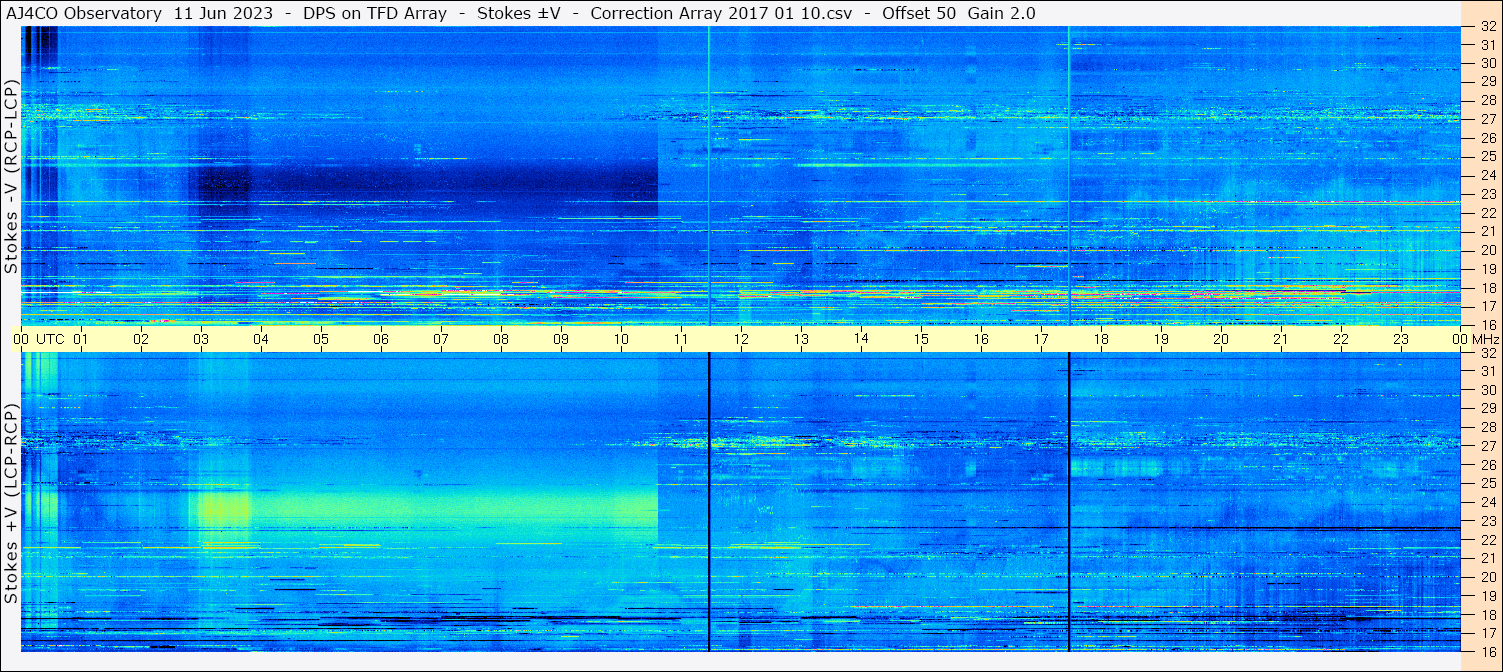Image resolution: width=1503 pixels, height=672 pixels.
Task: Click the 20 hour time label
Action: coord(1221,339)
